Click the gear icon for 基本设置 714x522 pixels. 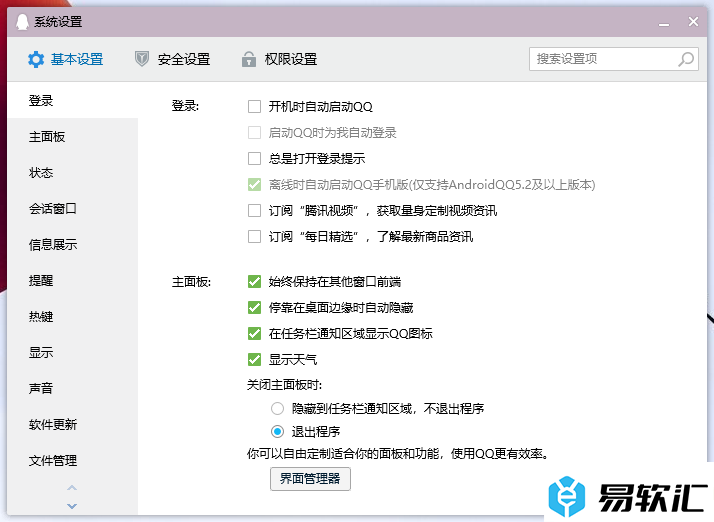(x=36, y=59)
